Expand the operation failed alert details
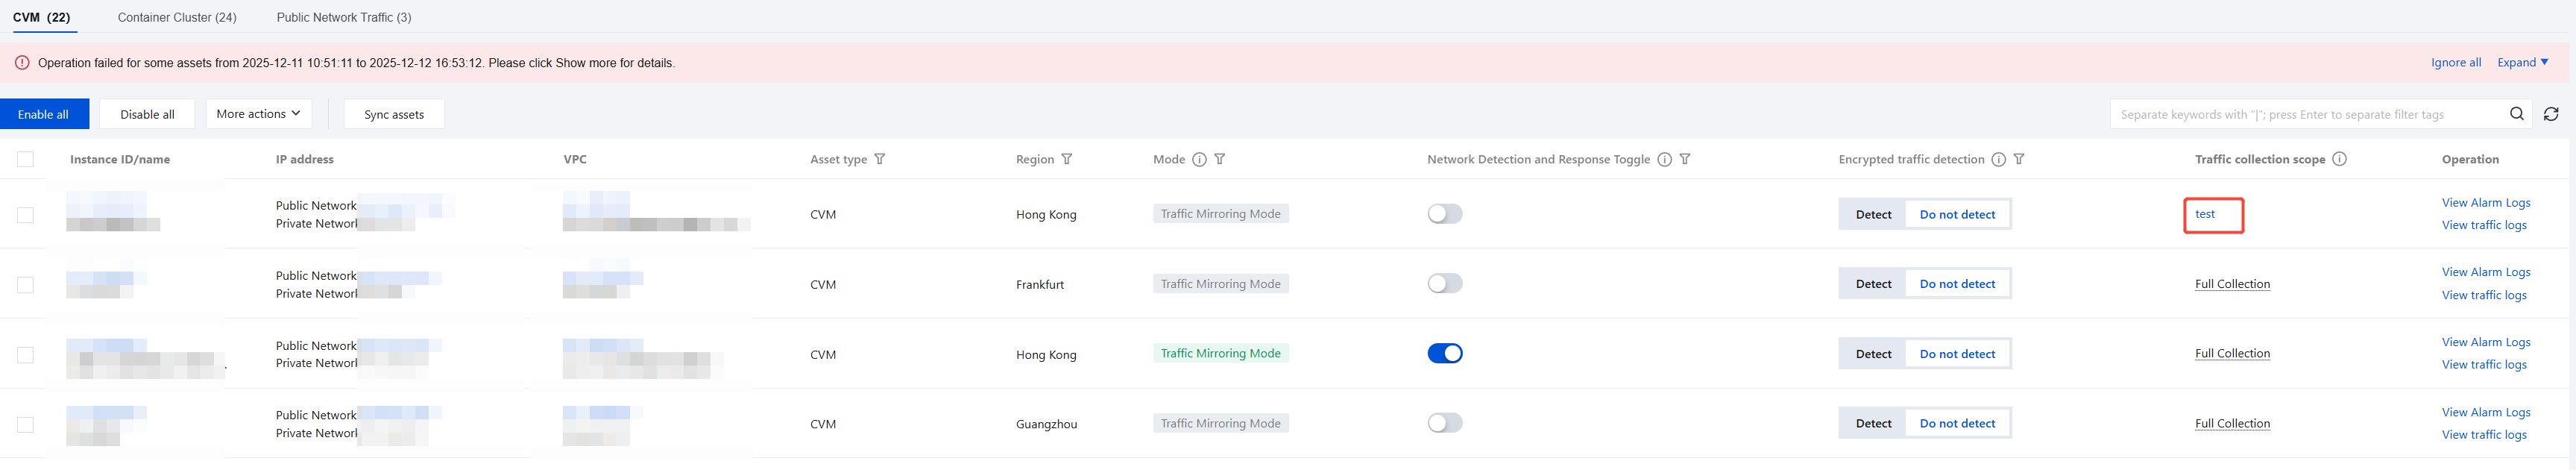This screenshot has height=470, width=2576. point(2522,62)
